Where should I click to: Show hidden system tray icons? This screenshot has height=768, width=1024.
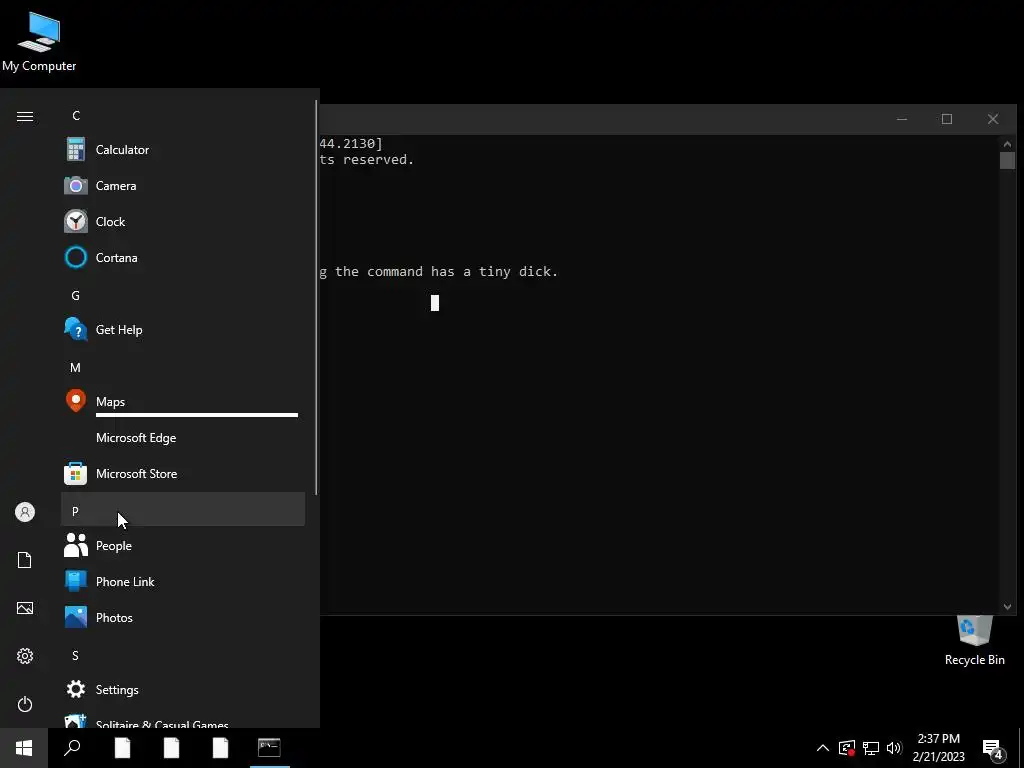tap(823, 748)
